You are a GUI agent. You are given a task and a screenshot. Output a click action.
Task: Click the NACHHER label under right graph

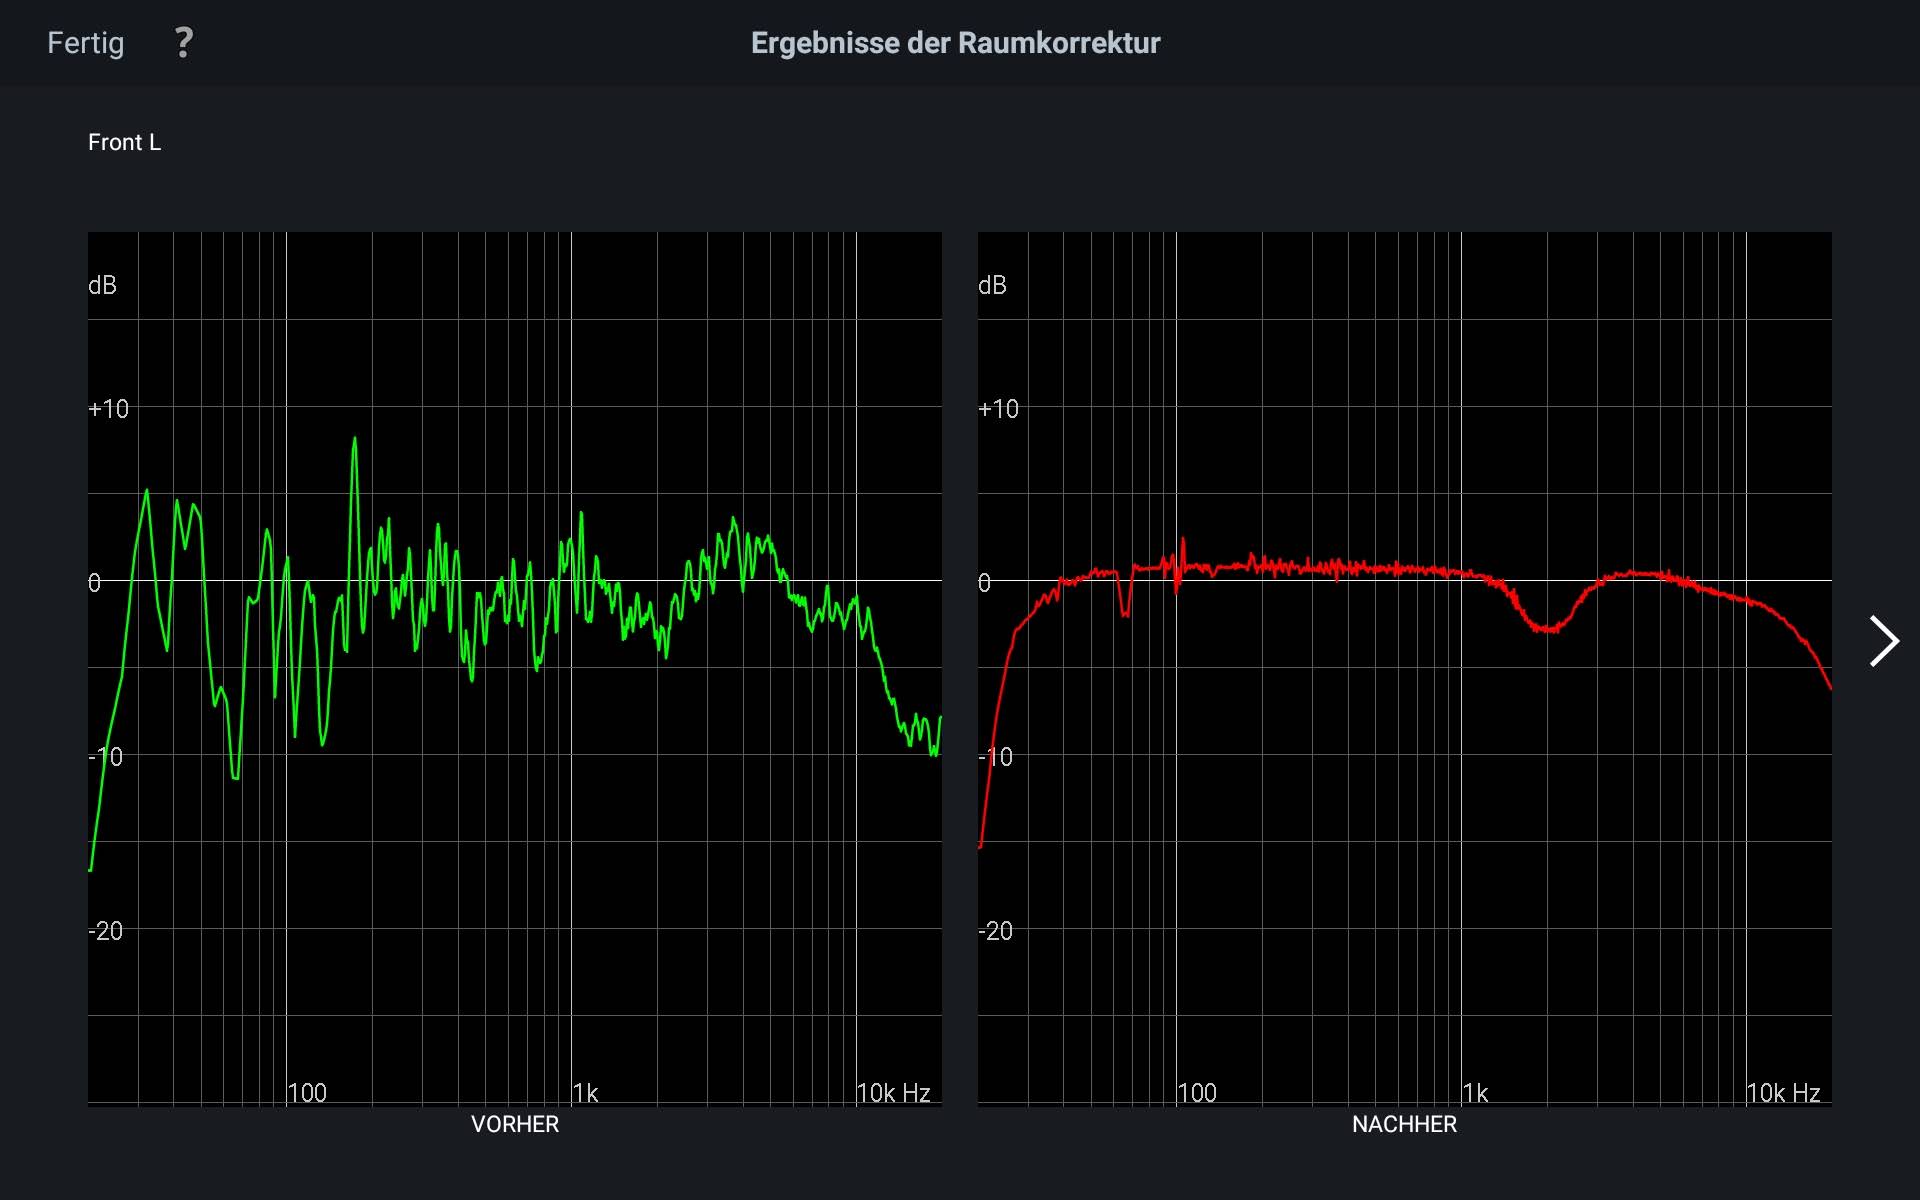click(x=1404, y=1124)
